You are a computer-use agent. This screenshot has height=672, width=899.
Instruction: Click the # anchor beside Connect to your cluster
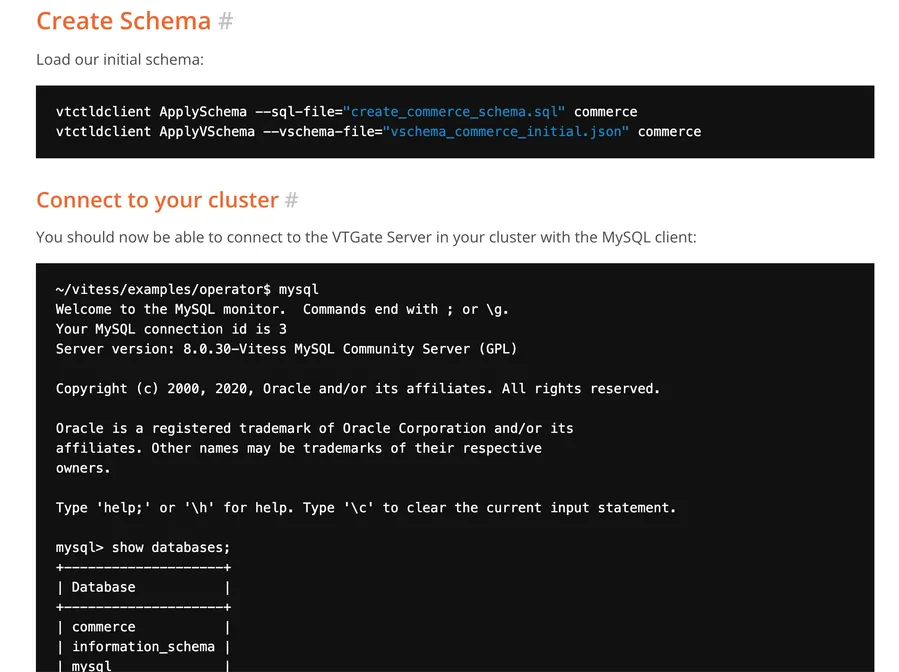coord(292,200)
